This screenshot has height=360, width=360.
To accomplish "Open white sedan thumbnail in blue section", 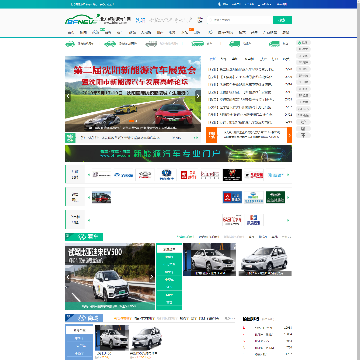I will pyautogui.click(x=112, y=337).
